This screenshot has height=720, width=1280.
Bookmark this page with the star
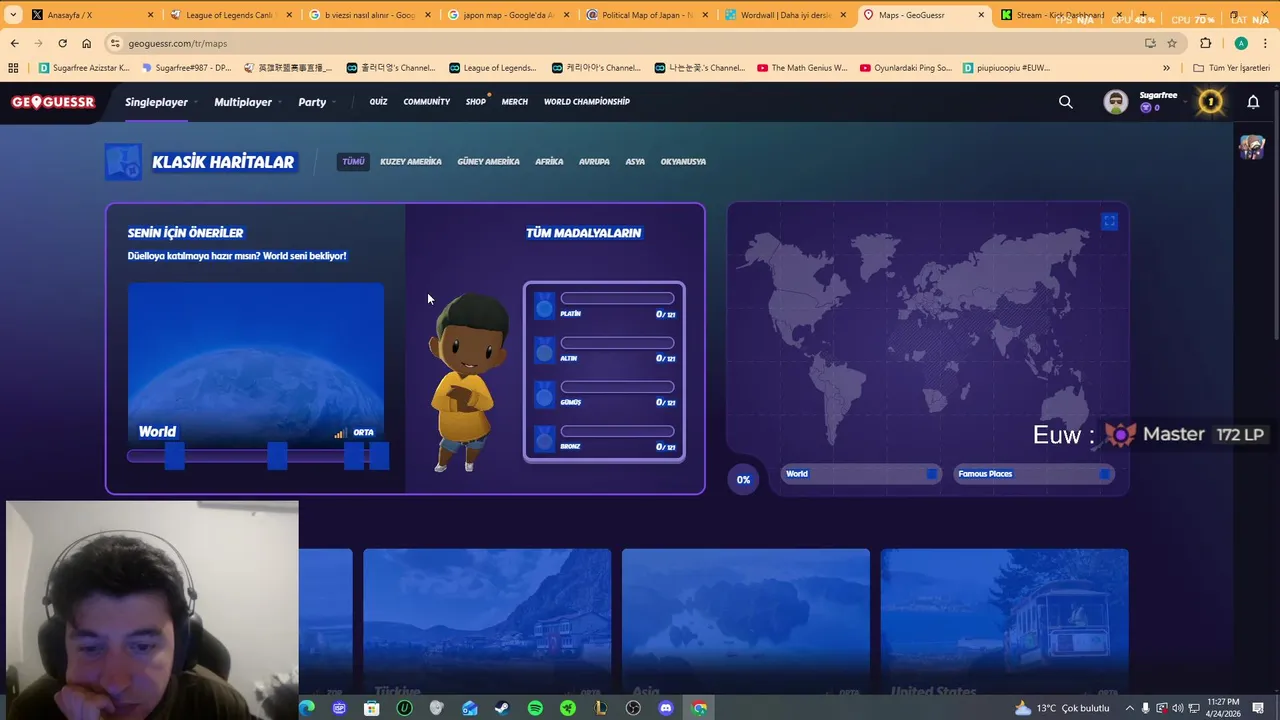coord(1172,43)
